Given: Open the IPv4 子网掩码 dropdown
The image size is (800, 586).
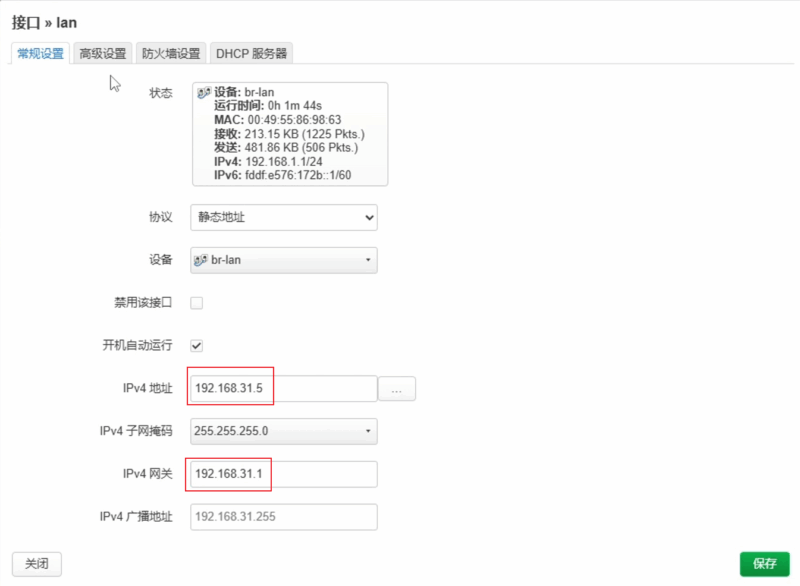Looking at the screenshot, I should point(284,431).
